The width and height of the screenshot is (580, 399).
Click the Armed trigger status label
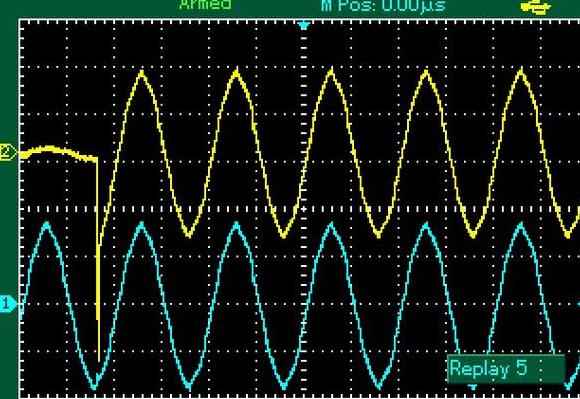206,4
